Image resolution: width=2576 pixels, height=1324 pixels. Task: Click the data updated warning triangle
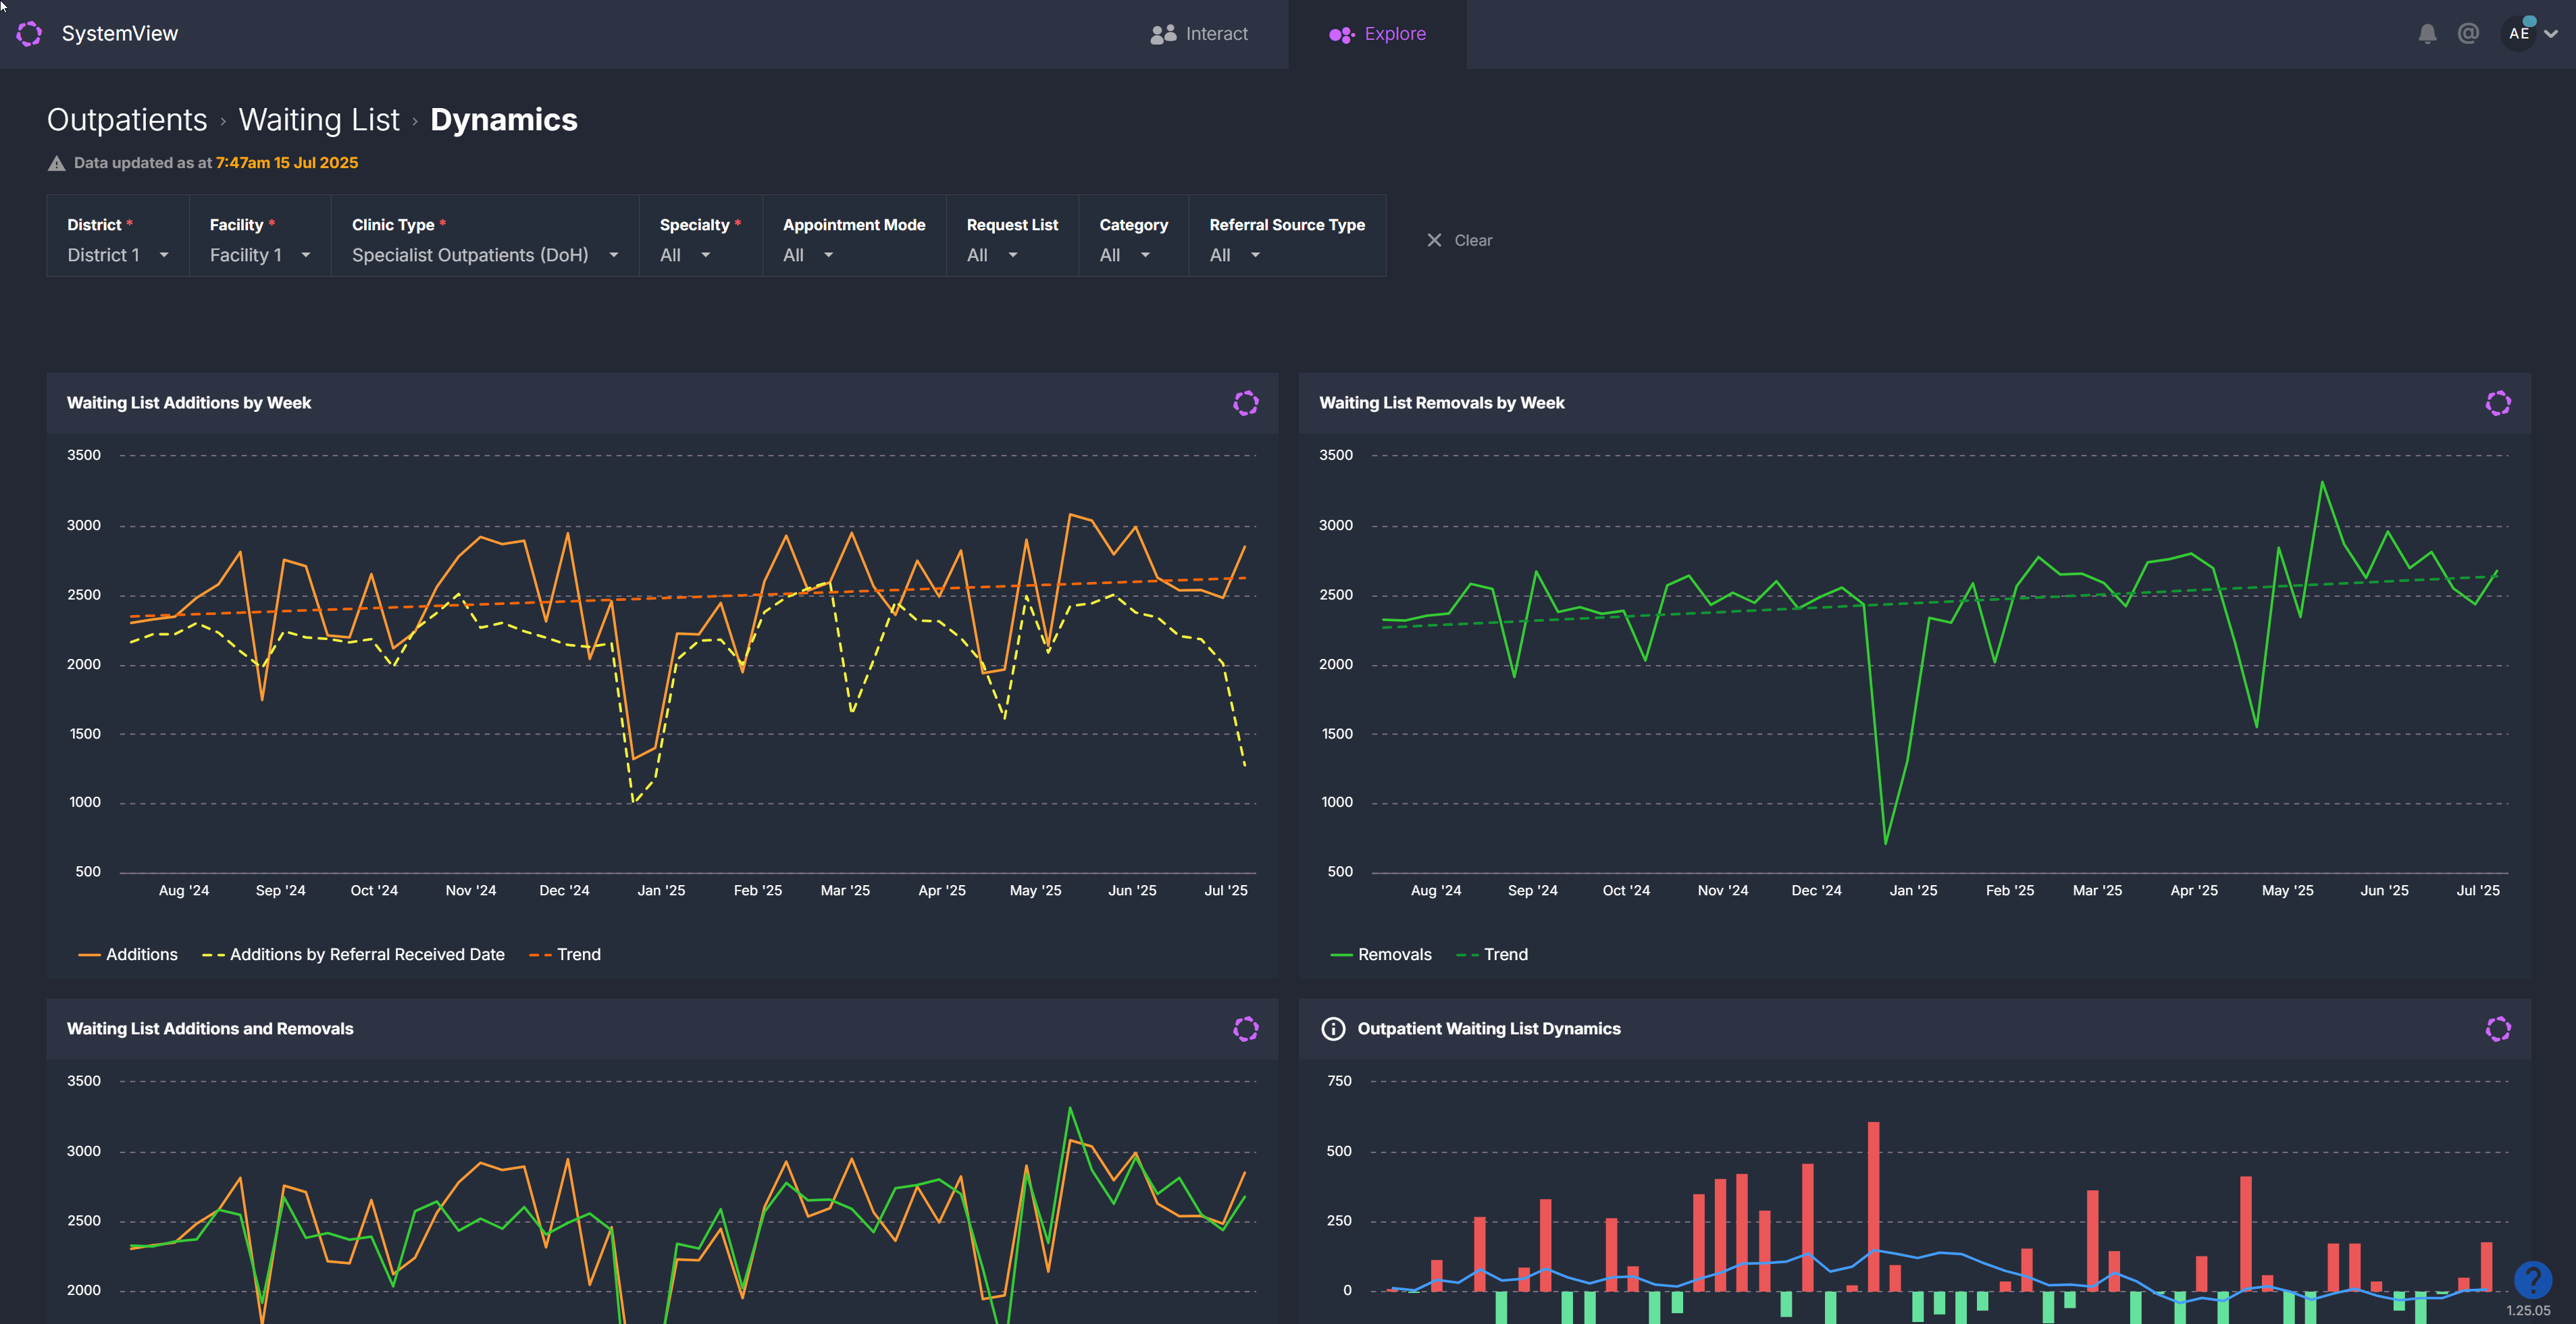coord(57,163)
